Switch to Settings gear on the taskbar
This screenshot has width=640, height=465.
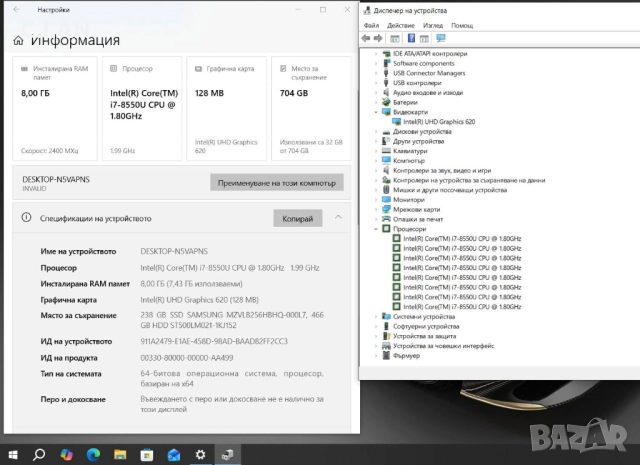200,454
